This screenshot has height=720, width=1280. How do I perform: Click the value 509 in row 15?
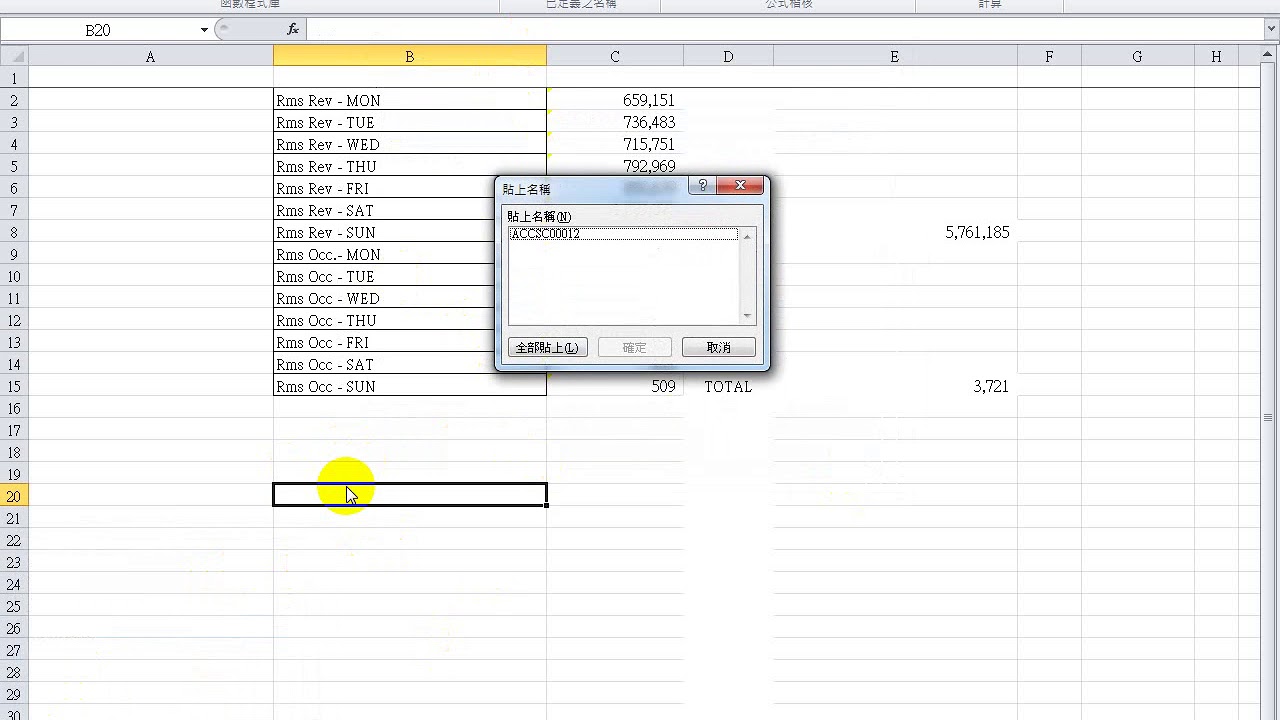click(663, 386)
